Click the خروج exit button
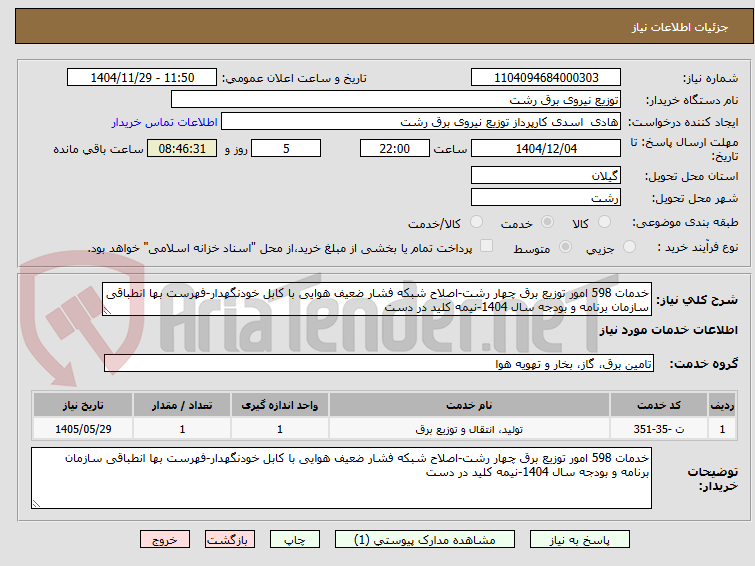 pyautogui.click(x=165, y=540)
